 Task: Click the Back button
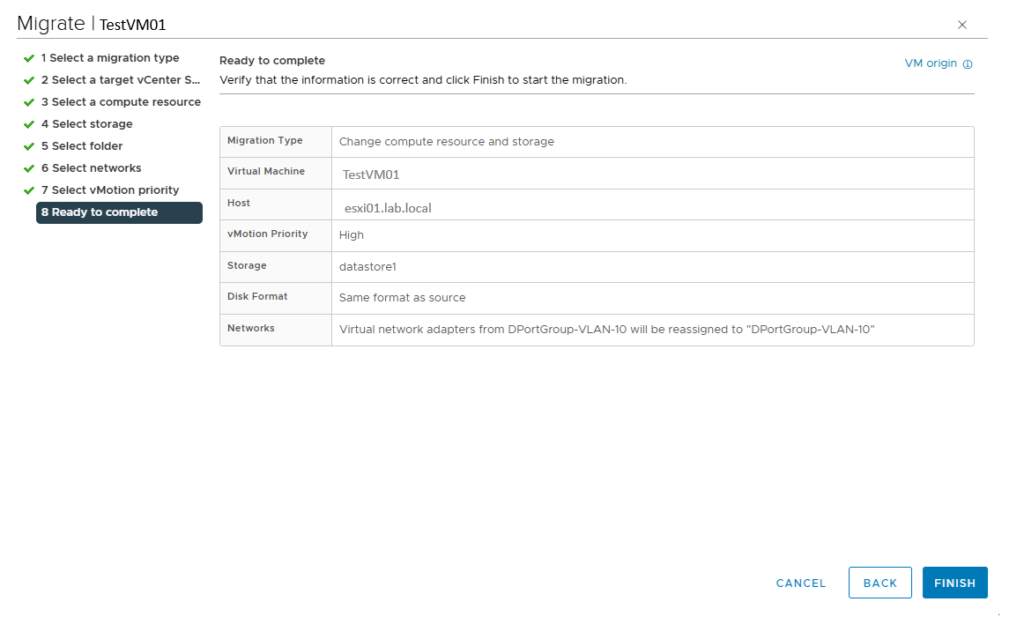coord(880,583)
